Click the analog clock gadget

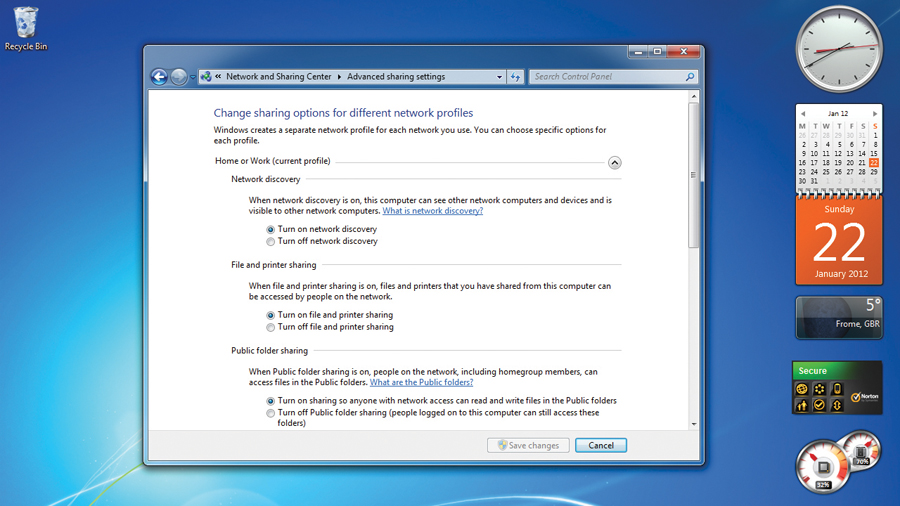point(839,49)
